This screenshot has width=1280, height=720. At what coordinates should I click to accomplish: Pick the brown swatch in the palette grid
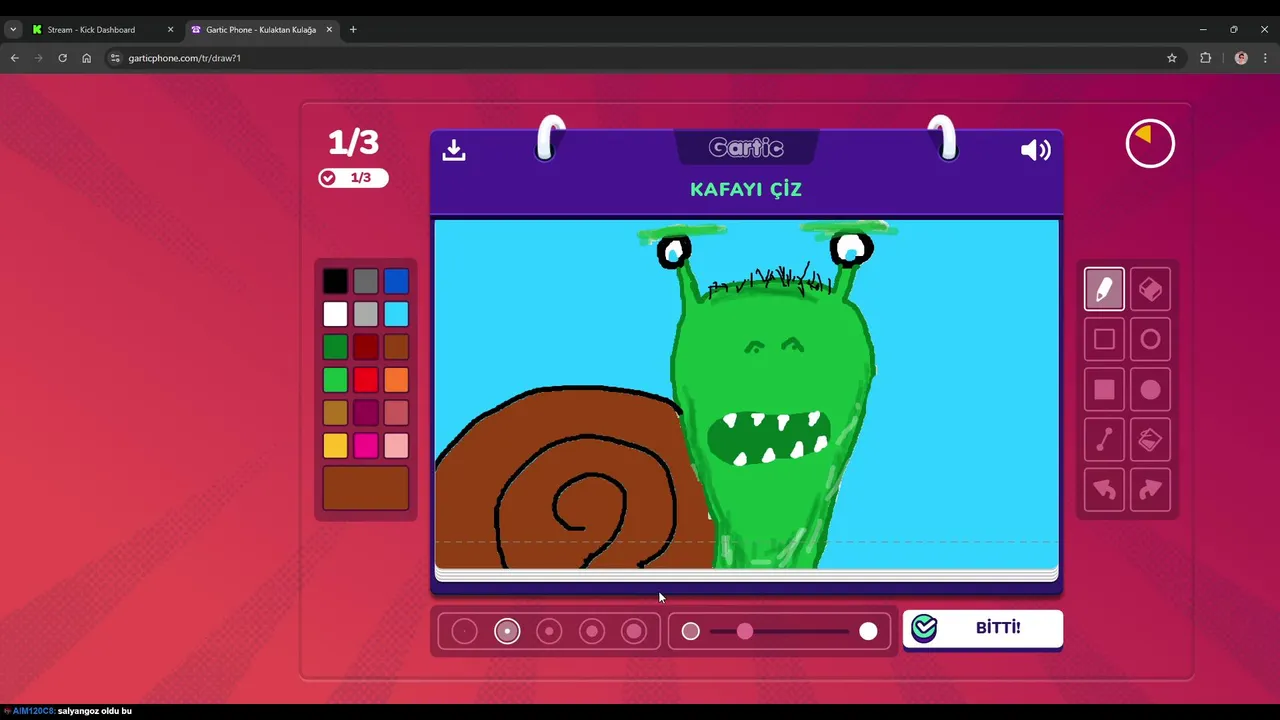(396, 347)
